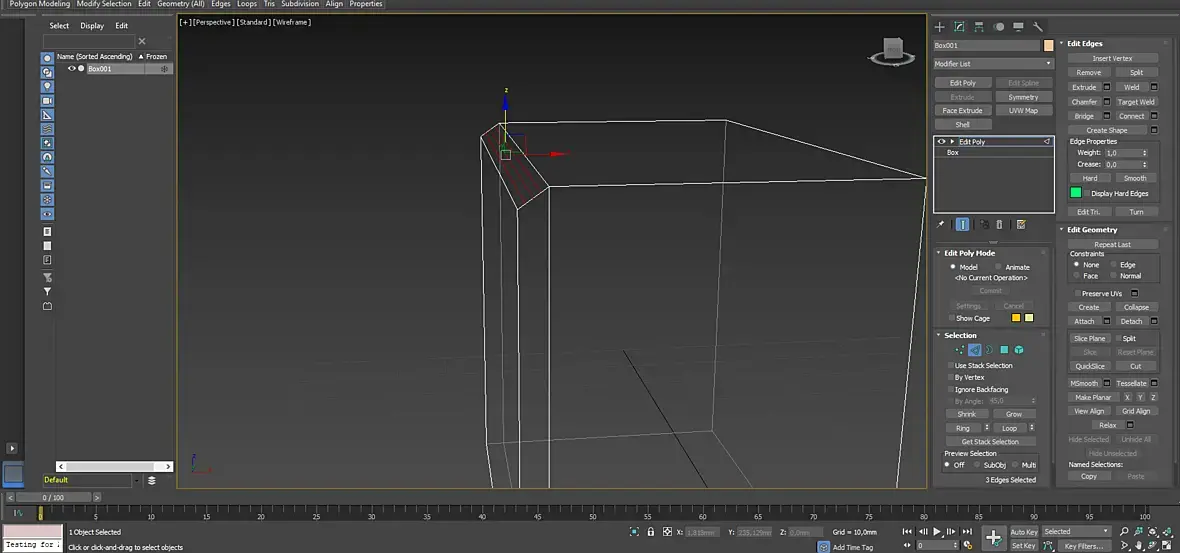The image size is (1180, 553).
Task: Enable the Ignore Backfacing checkbox
Action: tap(951, 389)
